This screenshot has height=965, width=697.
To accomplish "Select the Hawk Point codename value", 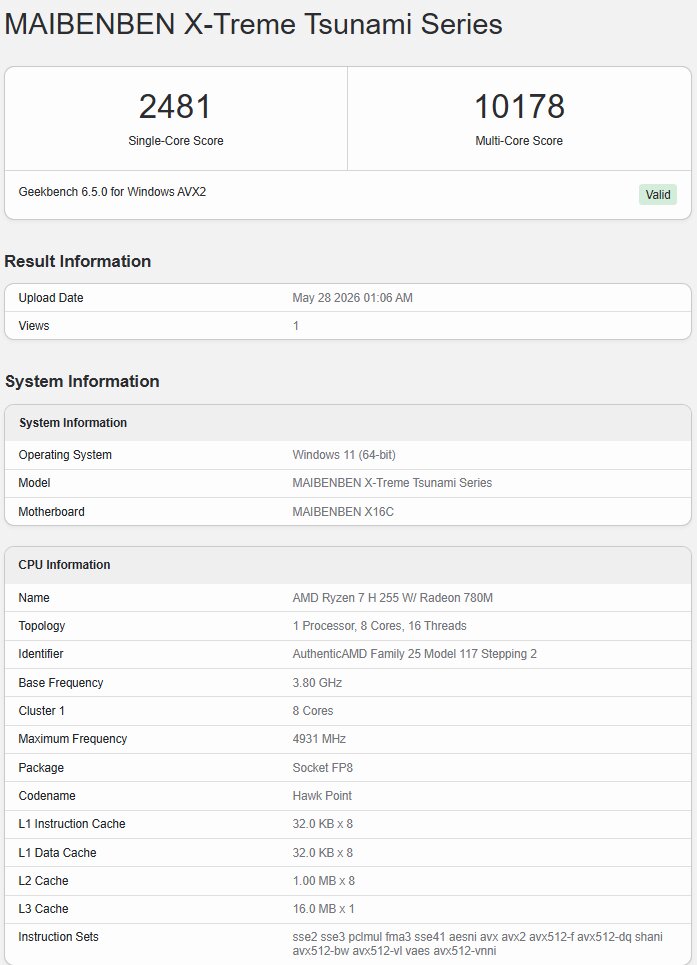I will pyautogui.click(x=322, y=795).
